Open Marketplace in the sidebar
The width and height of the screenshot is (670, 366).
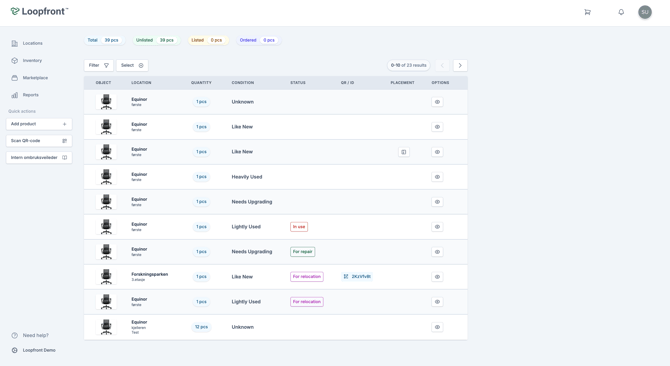30,78
